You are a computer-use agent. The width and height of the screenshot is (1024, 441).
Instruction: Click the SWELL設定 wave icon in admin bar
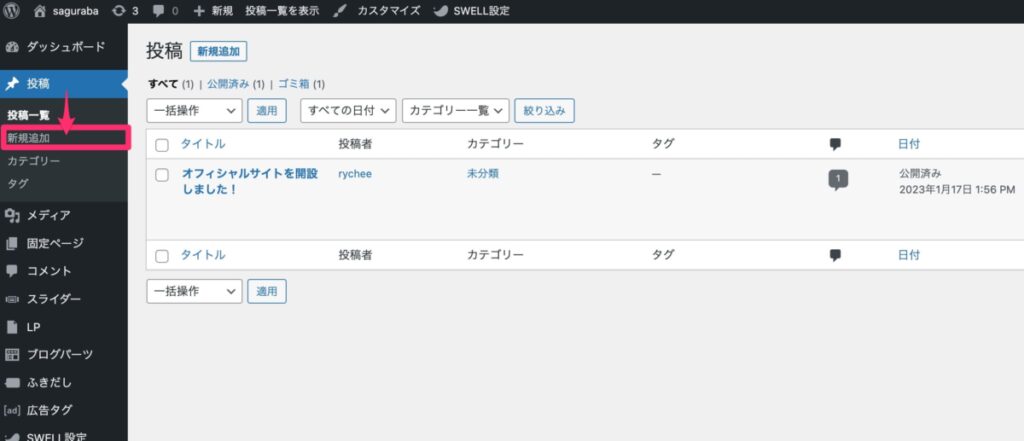441,11
